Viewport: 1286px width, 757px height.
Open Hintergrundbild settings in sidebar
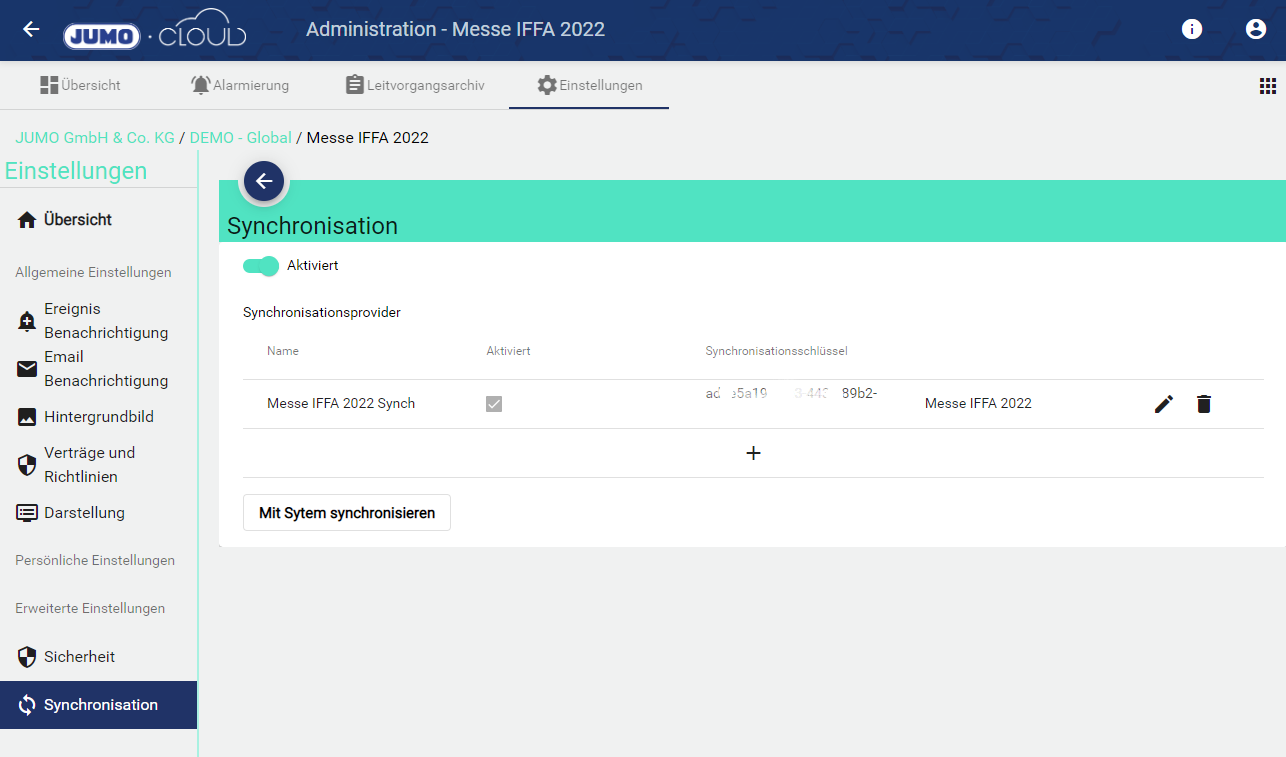click(x=98, y=417)
